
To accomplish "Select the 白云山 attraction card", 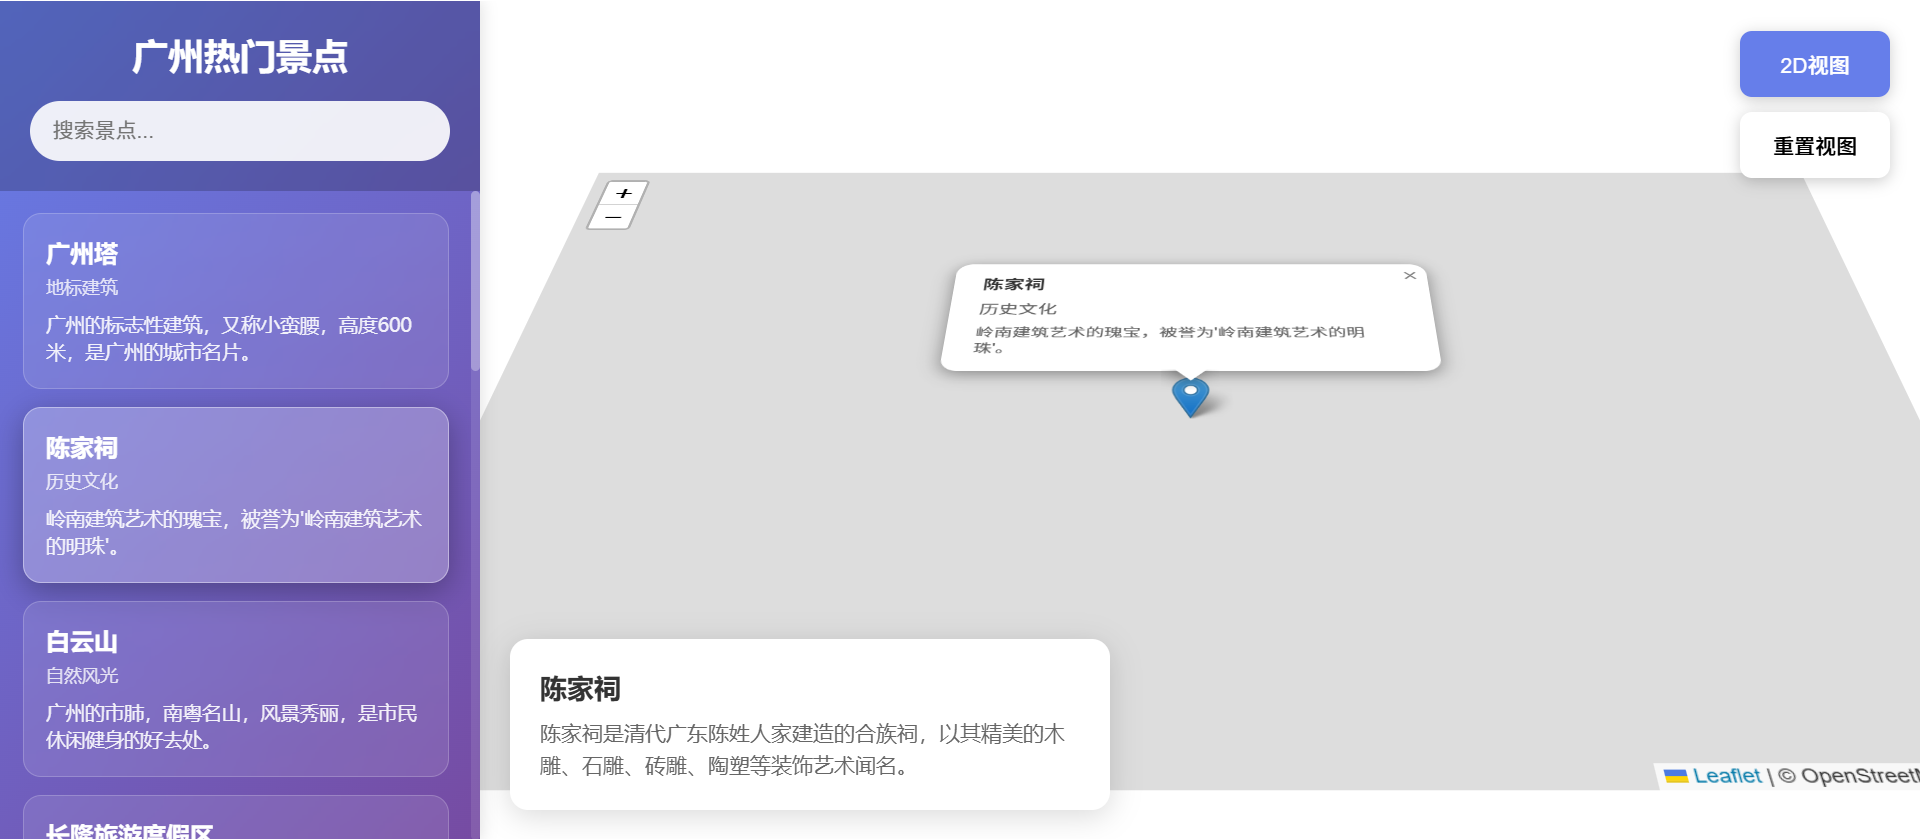I will click(236, 689).
